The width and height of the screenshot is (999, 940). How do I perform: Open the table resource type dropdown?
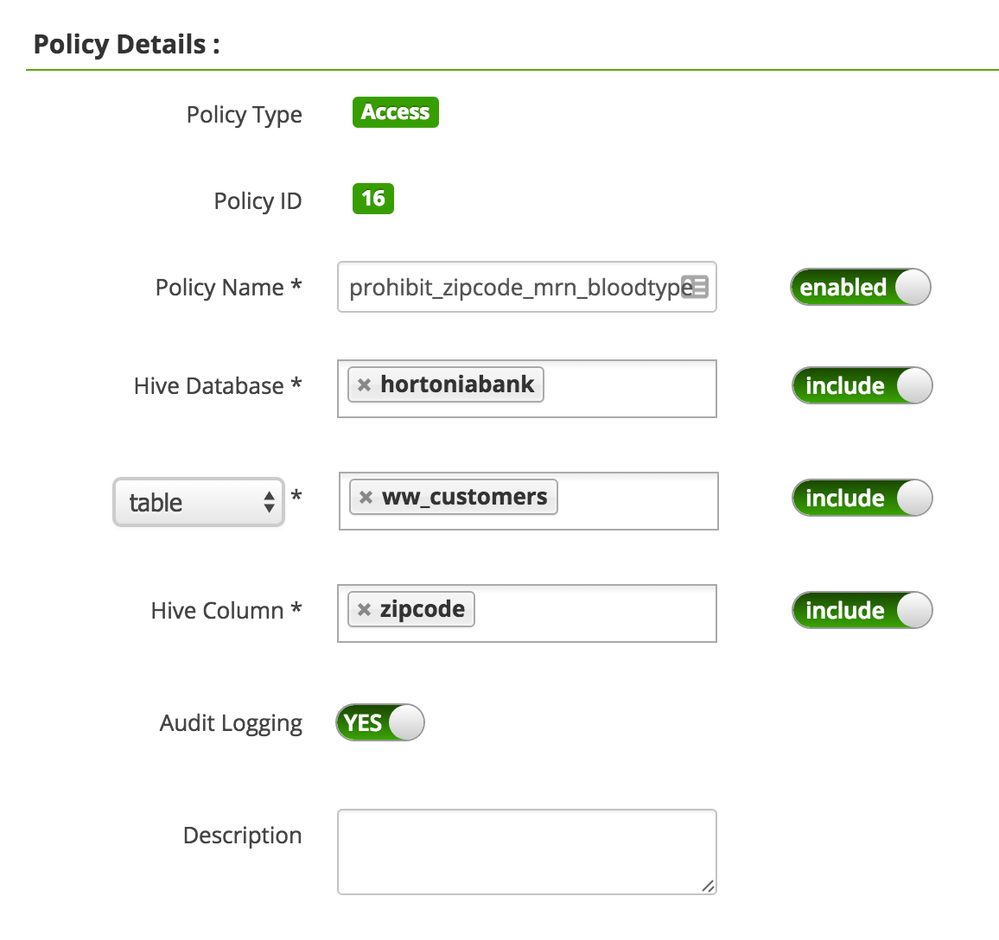tap(198, 502)
